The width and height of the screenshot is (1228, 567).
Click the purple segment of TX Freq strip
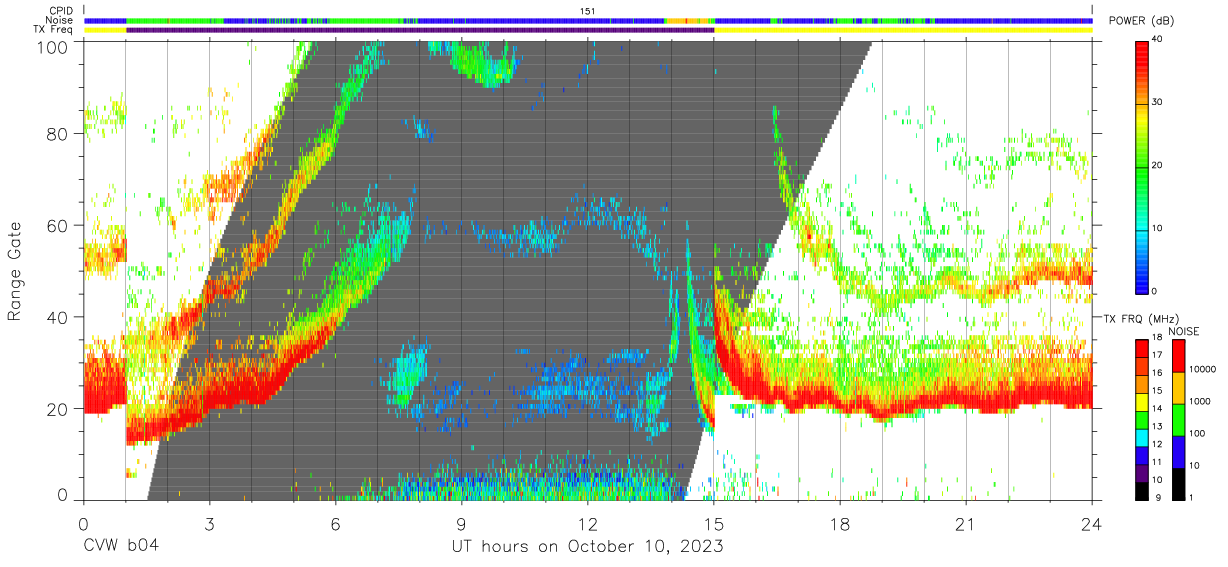[420, 30]
